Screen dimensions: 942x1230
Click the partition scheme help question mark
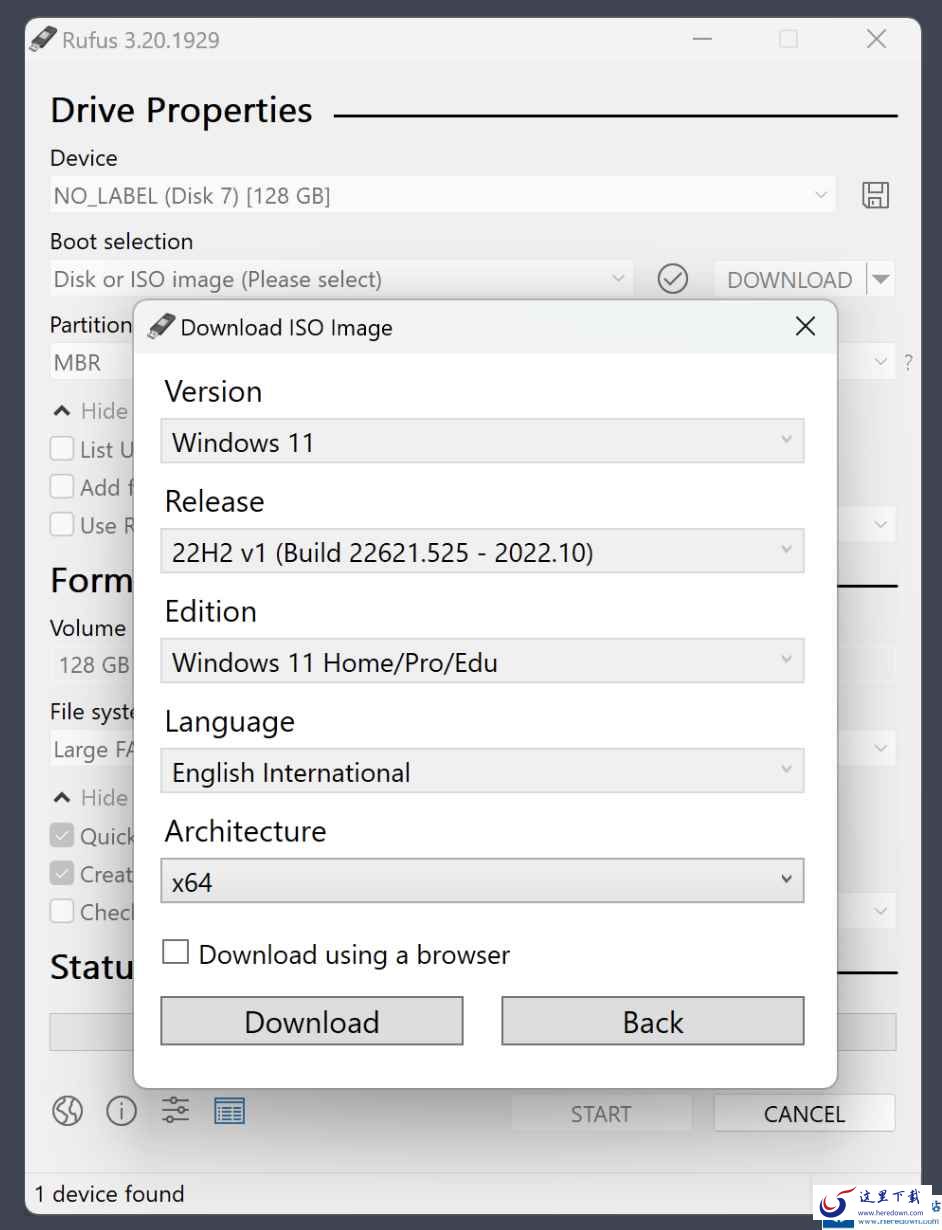[908, 363]
